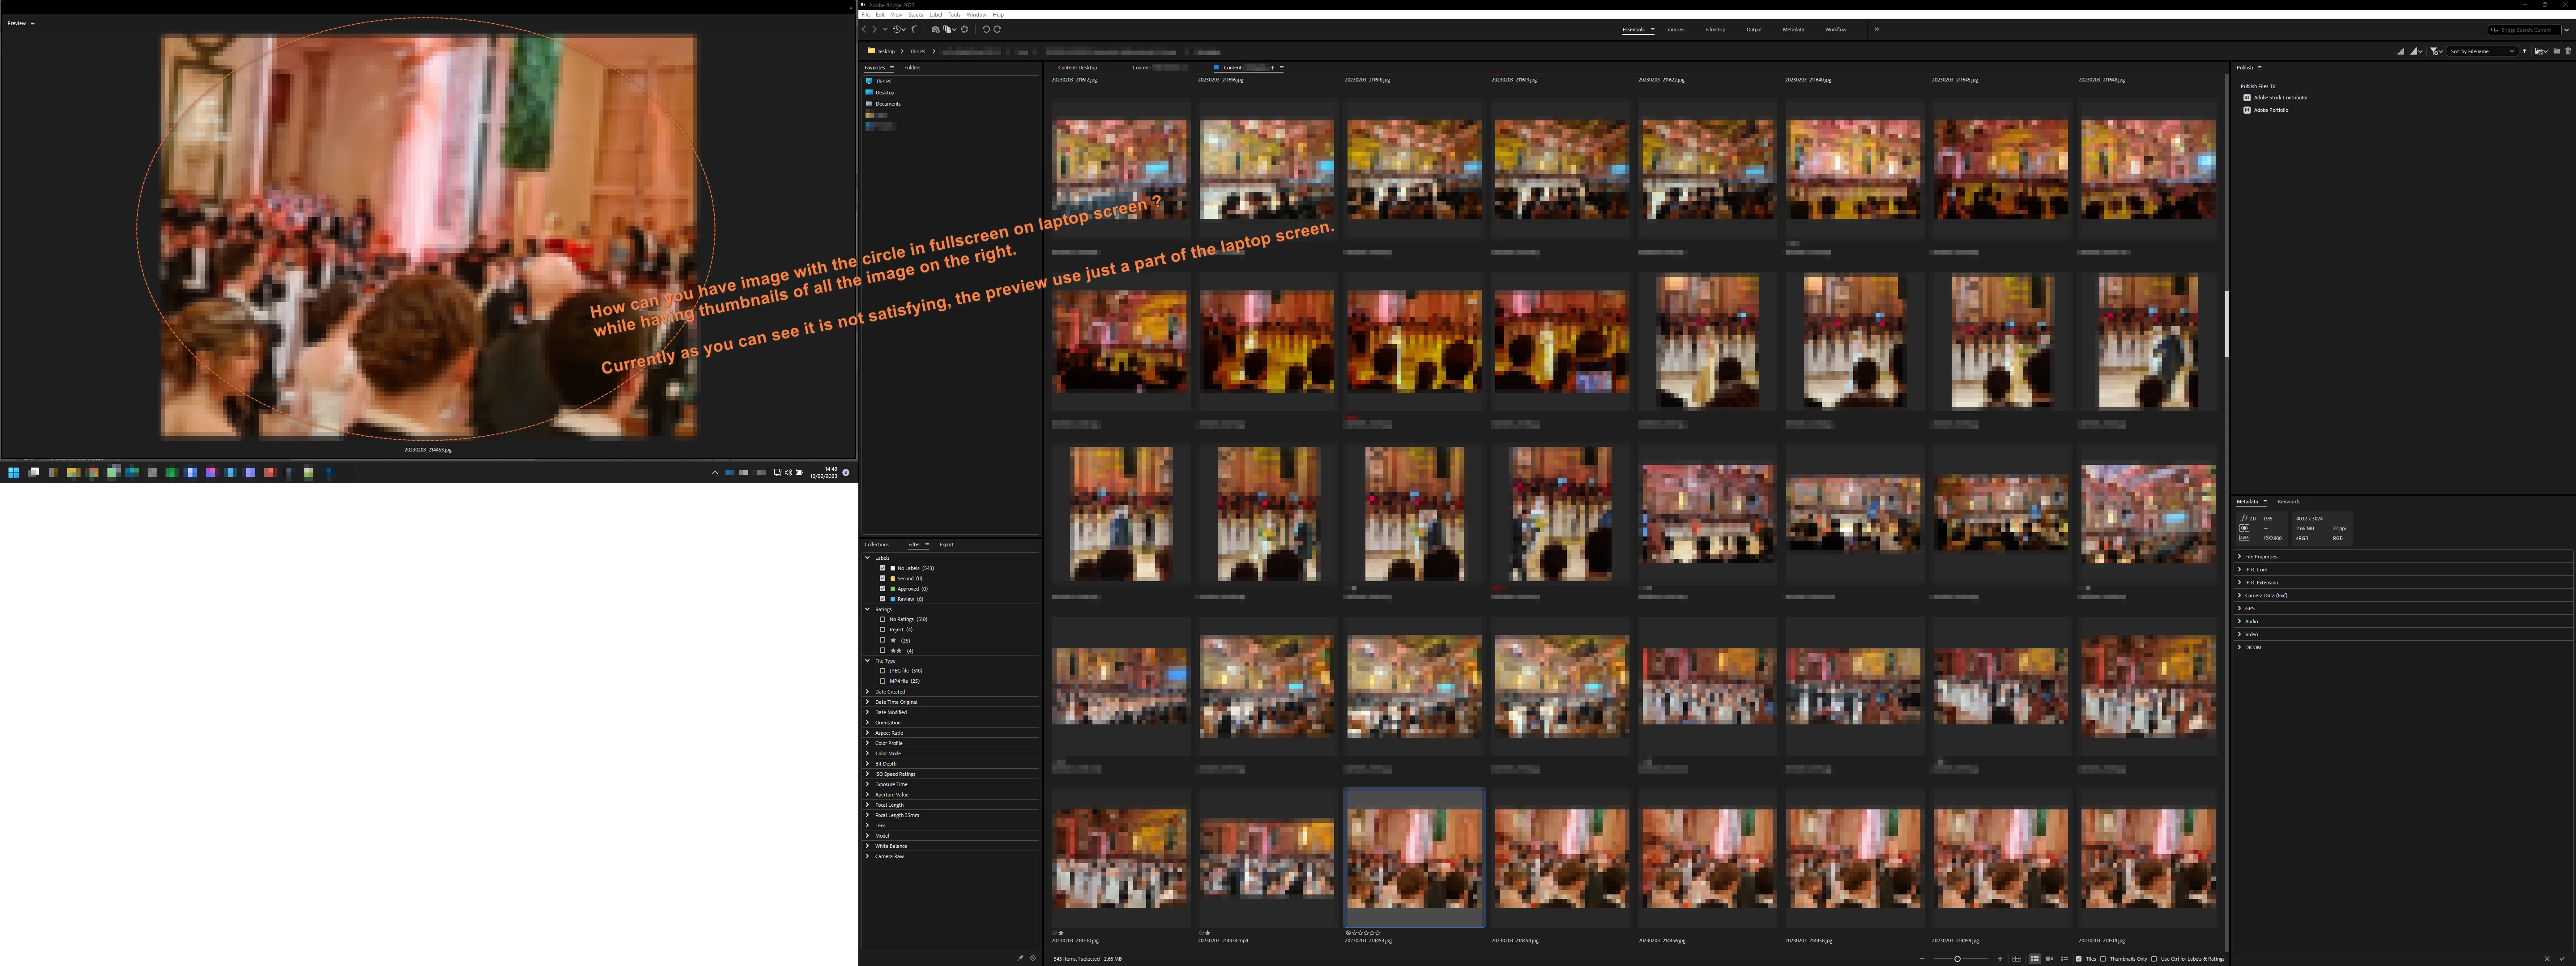Select Adobe Stock Contributor publish option
The image size is (2576, 966).
(x=2280, y=98)
